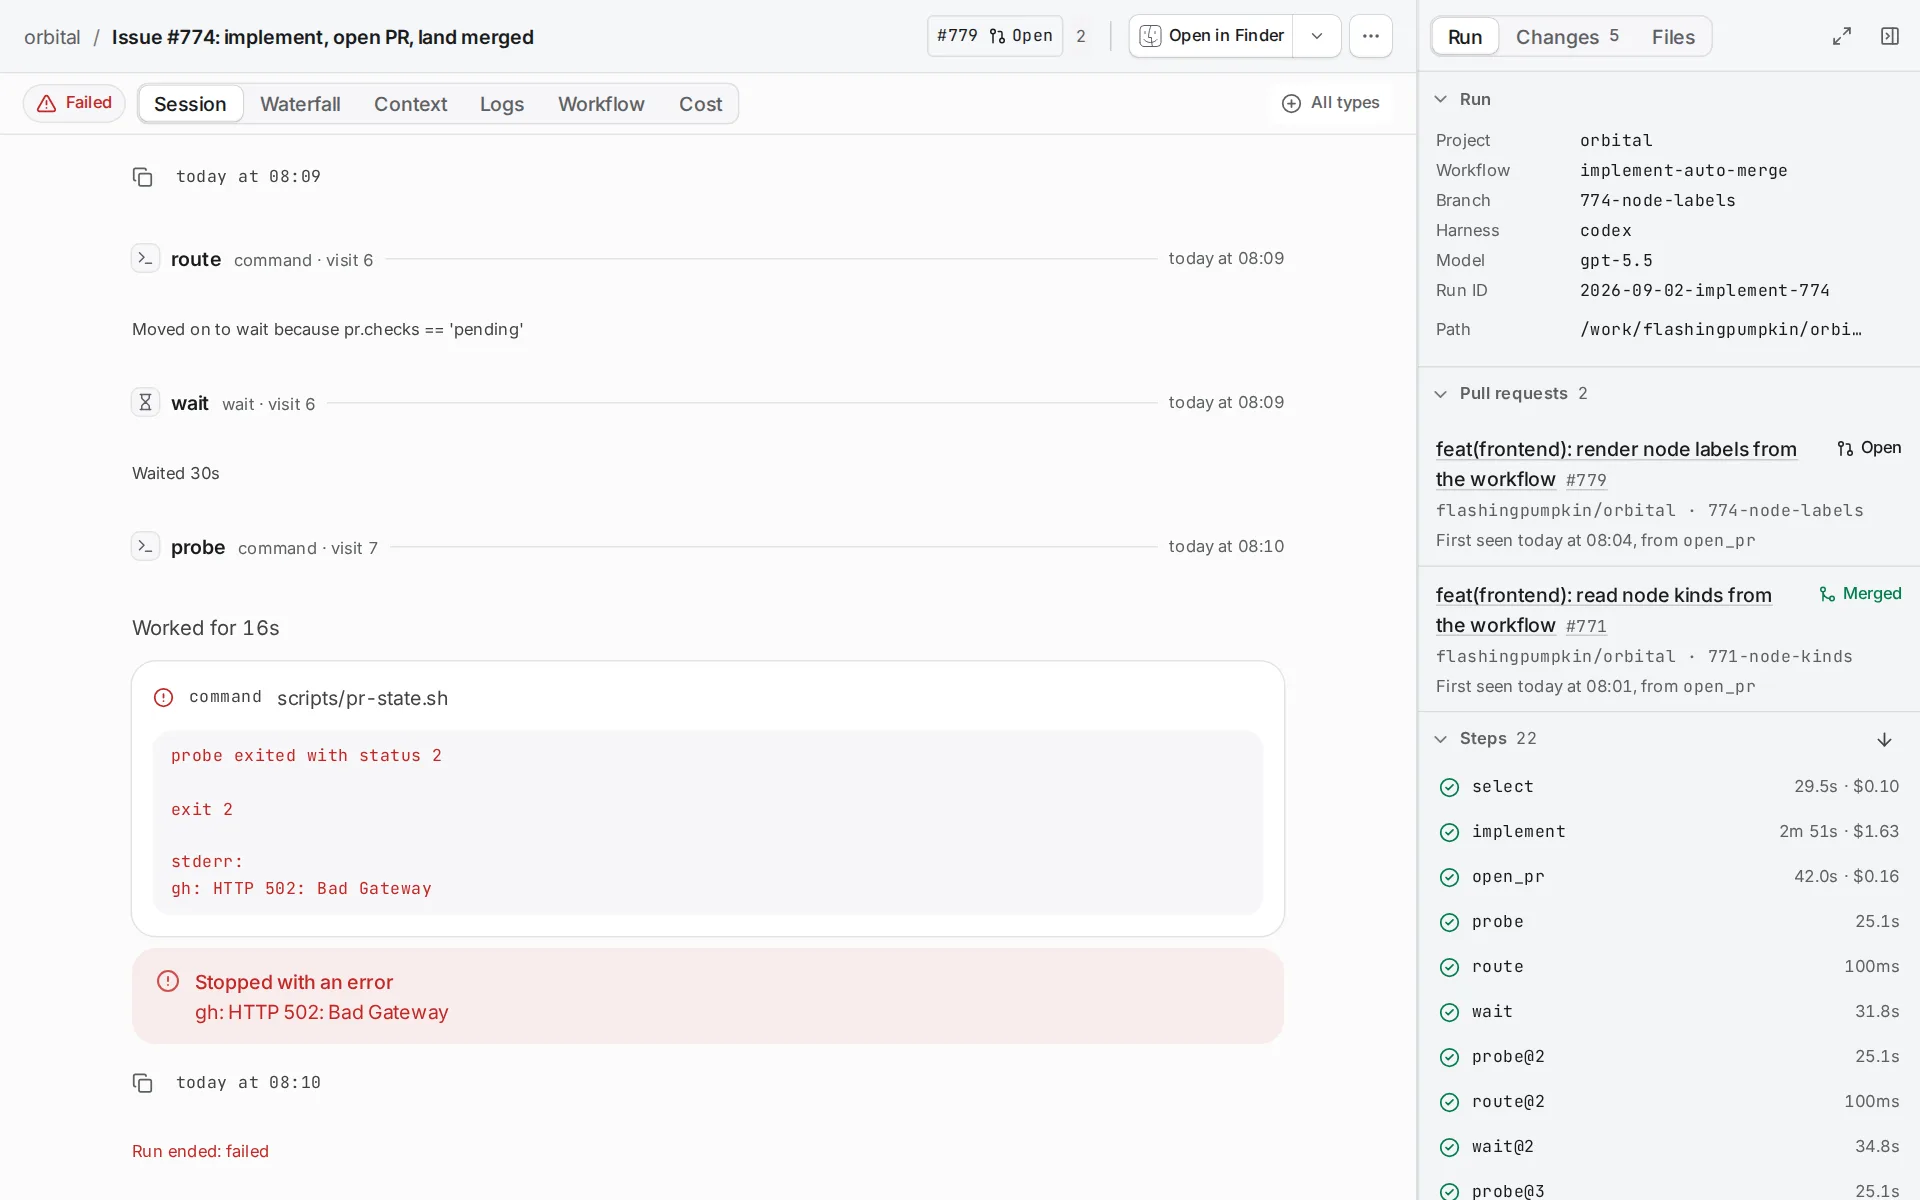Select the Files tab in right panel

tap(1673, 37)
